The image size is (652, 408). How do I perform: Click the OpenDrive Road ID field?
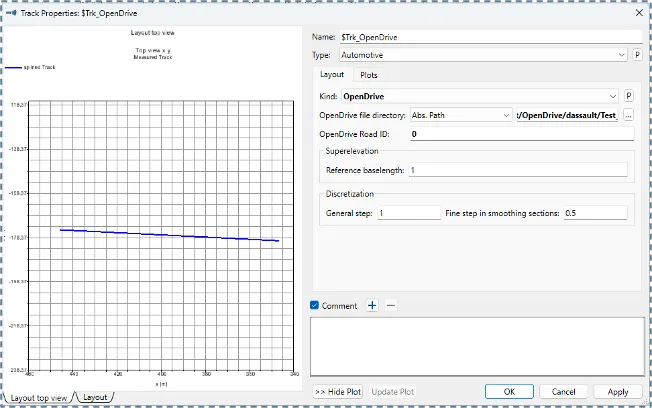[x=520, y=134]
